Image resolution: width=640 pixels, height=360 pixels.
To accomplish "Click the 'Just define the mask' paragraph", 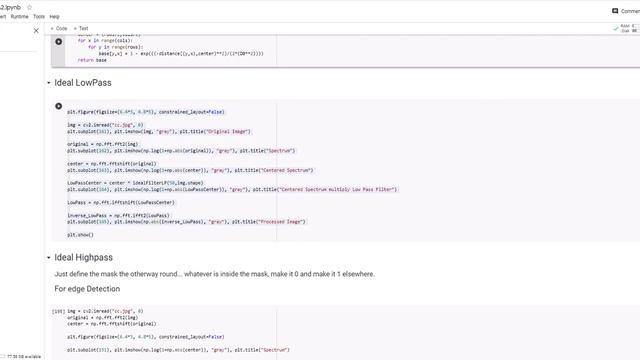I will (214, 274).
